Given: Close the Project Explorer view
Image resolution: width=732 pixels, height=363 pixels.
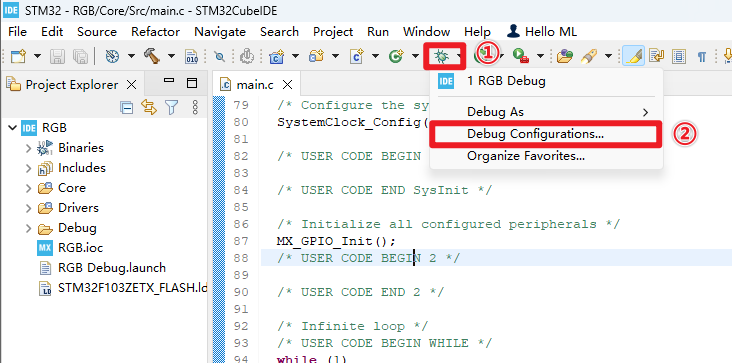Looking at the screenshot, I should click(132, 85).
